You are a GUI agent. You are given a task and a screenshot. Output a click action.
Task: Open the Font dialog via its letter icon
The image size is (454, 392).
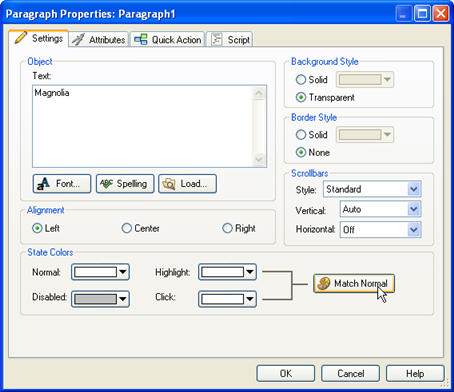[43, 184]
